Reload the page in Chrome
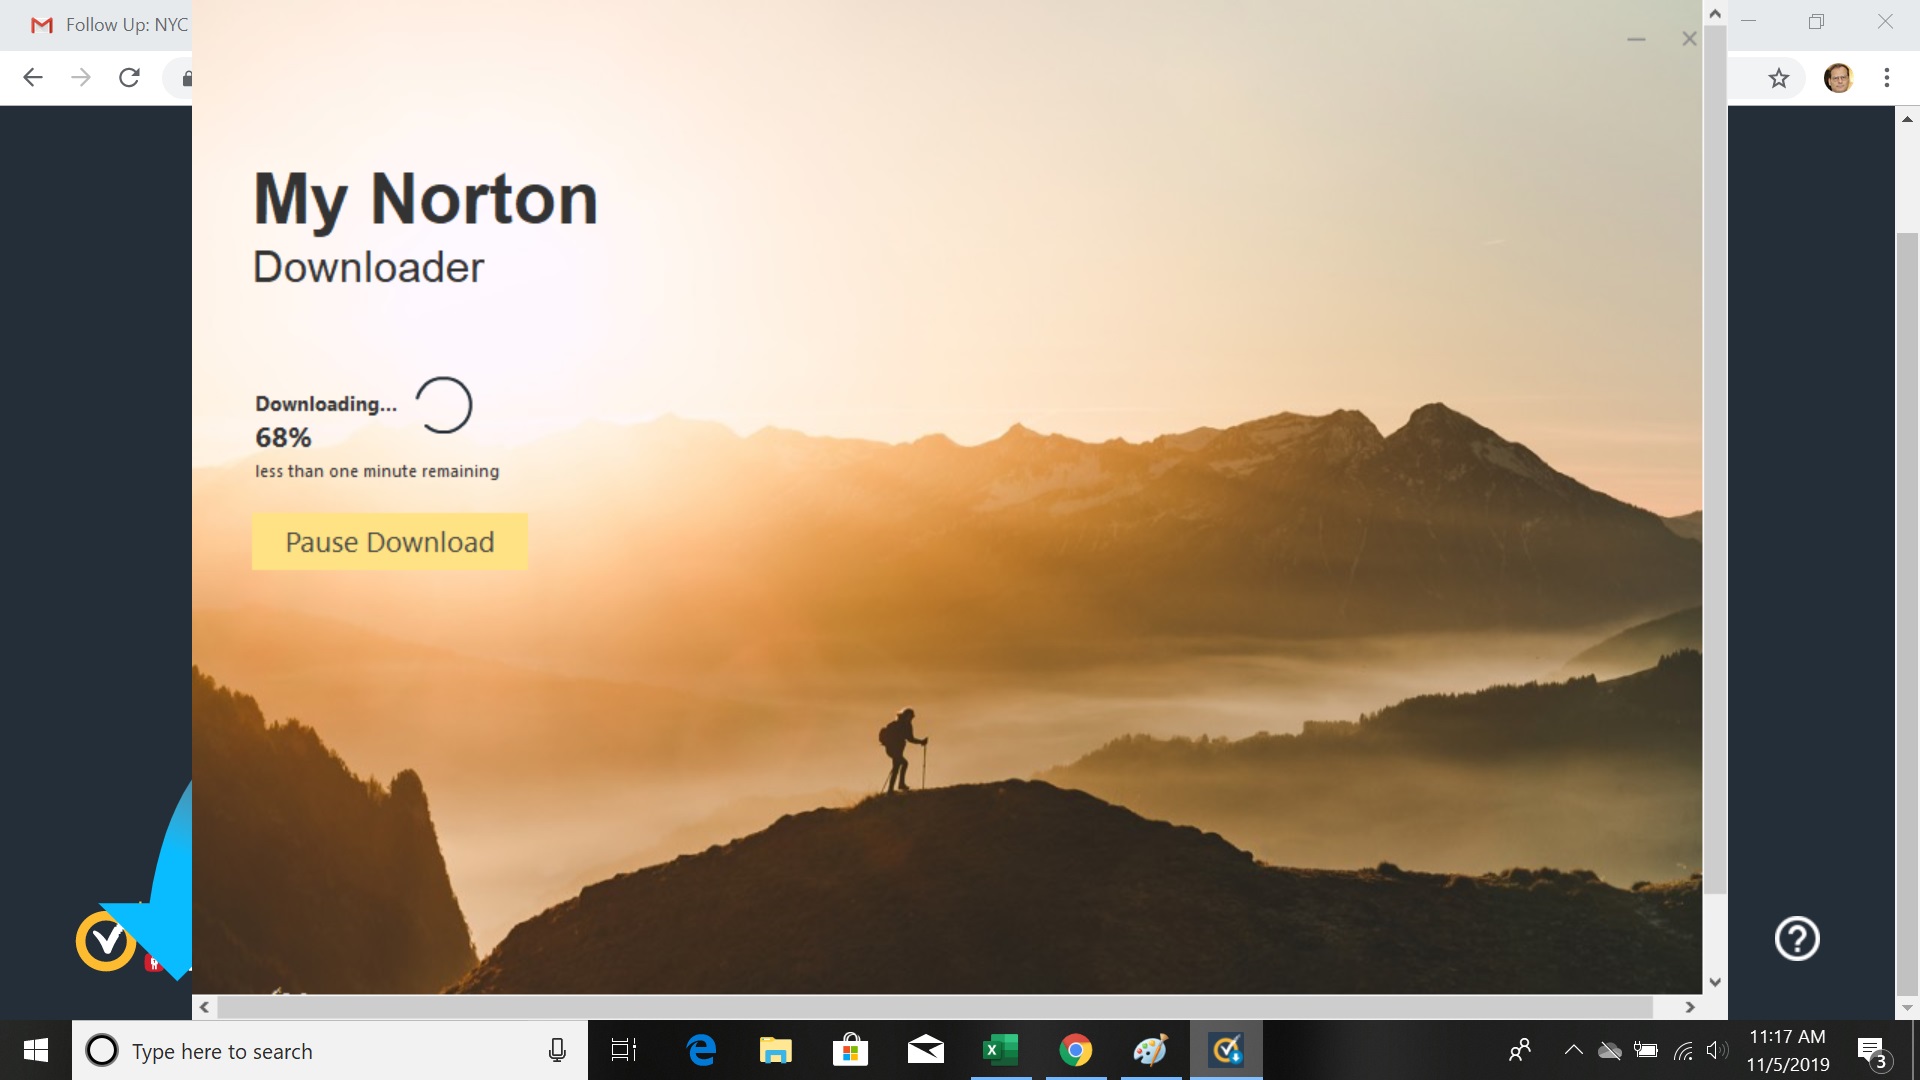 point(129,78)
